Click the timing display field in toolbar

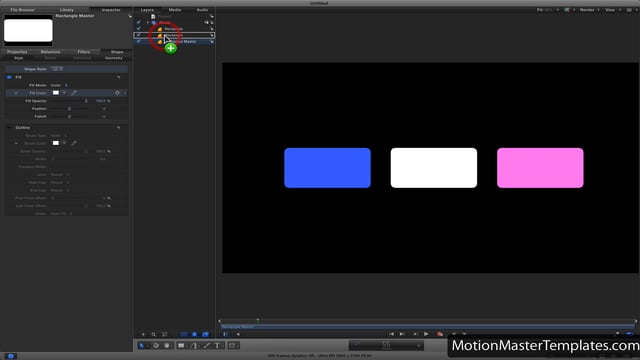pyautogui.click(x=386, y=346)
